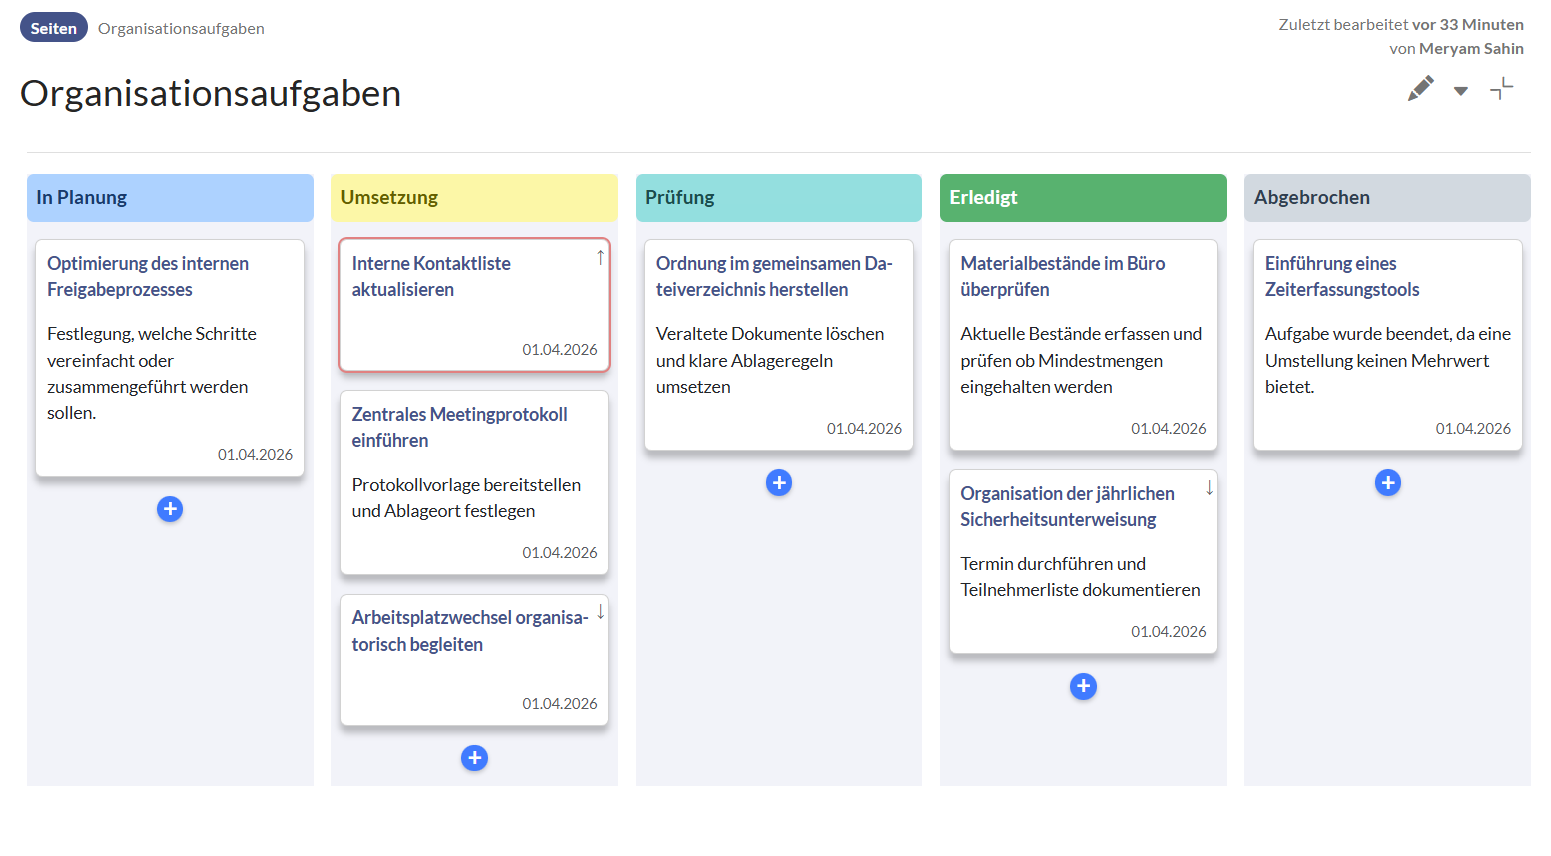Add a card in Erledigt column

coord(1083,686)
